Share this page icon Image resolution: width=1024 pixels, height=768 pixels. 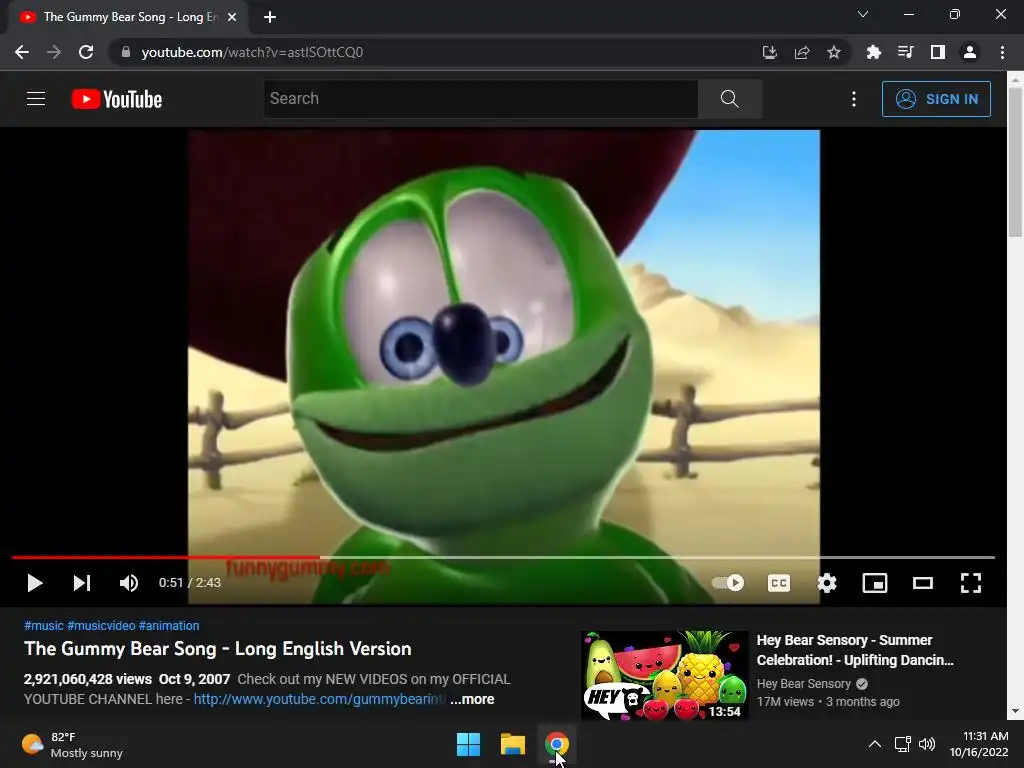pyautogui.click(x=802, y=52)
